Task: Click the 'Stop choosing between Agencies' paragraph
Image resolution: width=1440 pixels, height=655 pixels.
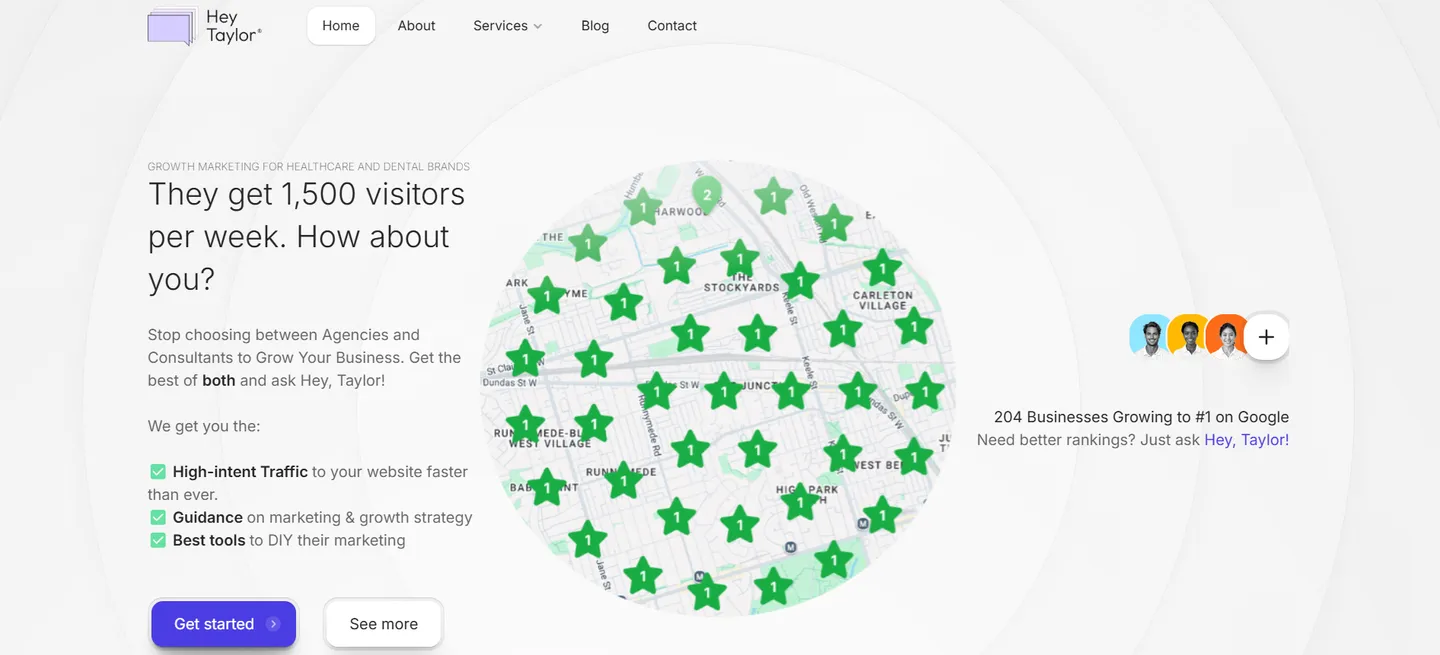Action: (x=305, y=358)
